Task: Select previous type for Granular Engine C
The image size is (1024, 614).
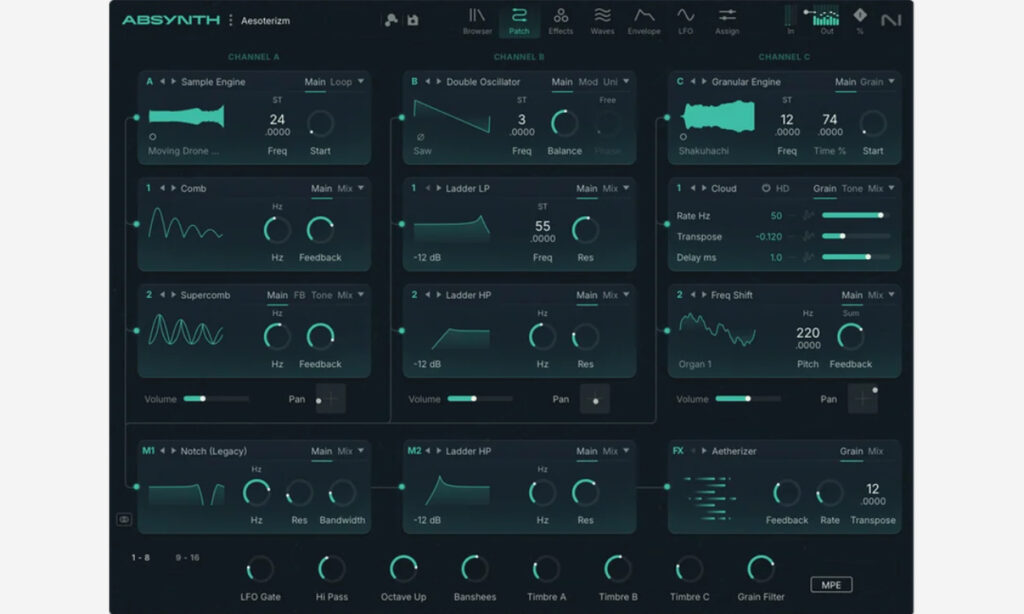Action: (693, 82)
